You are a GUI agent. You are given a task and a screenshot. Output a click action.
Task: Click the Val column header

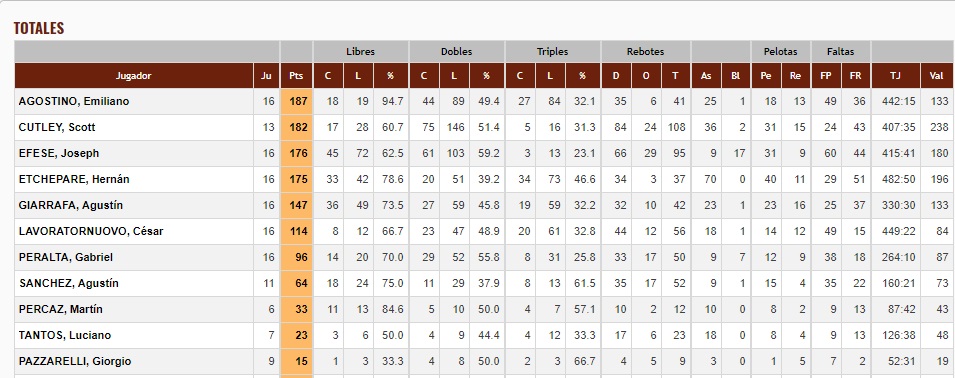point(936,76)
